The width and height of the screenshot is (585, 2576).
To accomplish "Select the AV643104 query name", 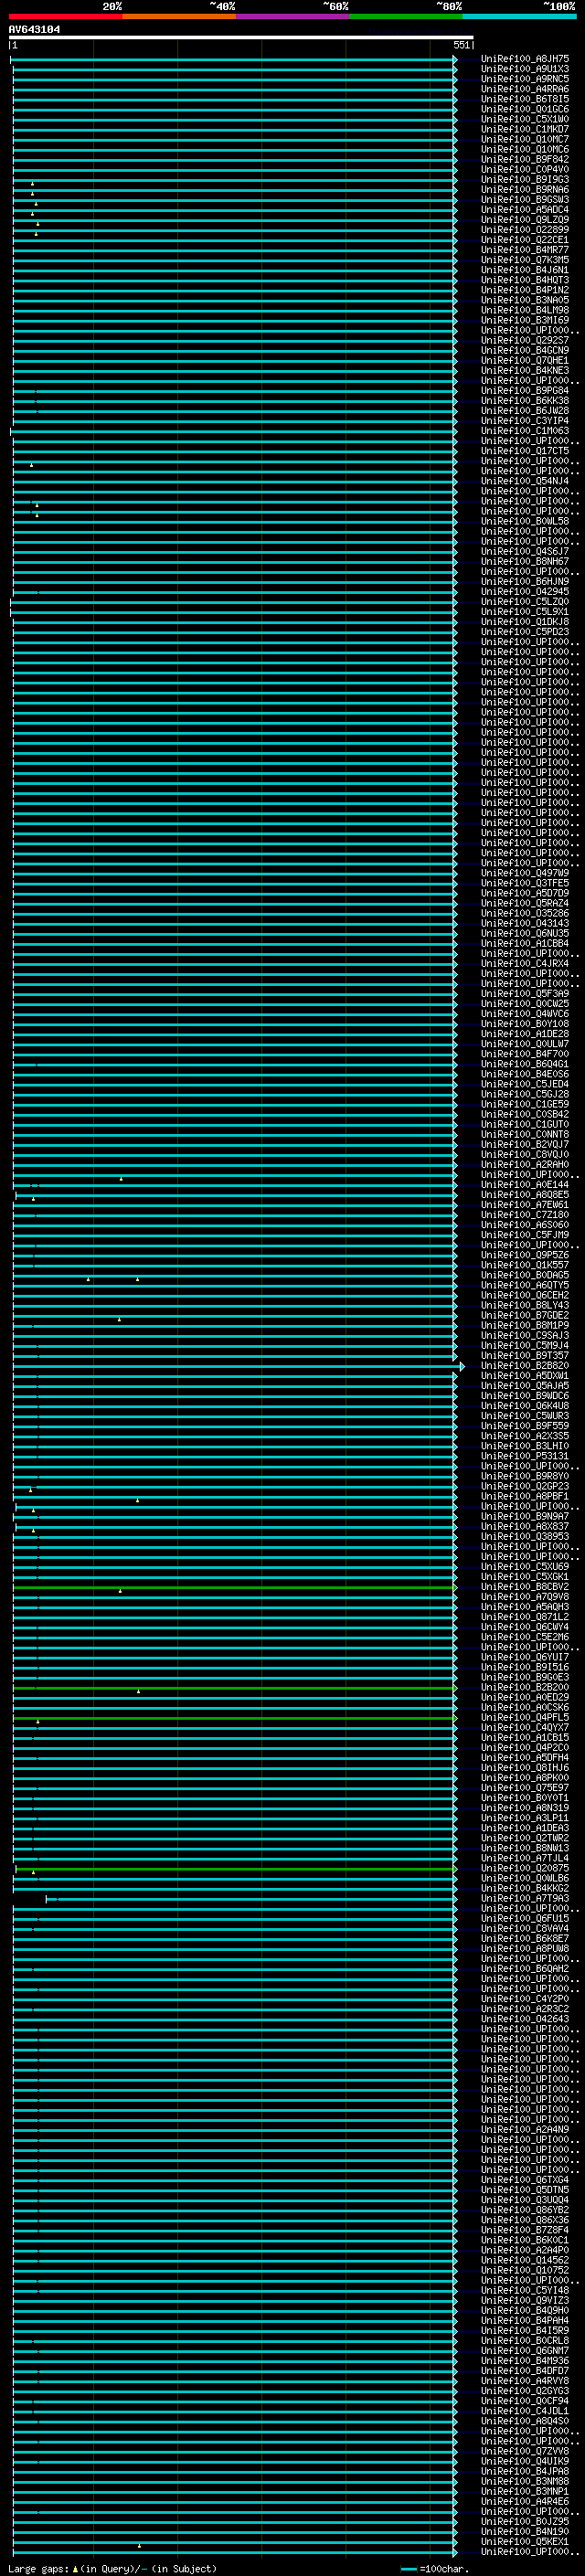I will 34,29.
